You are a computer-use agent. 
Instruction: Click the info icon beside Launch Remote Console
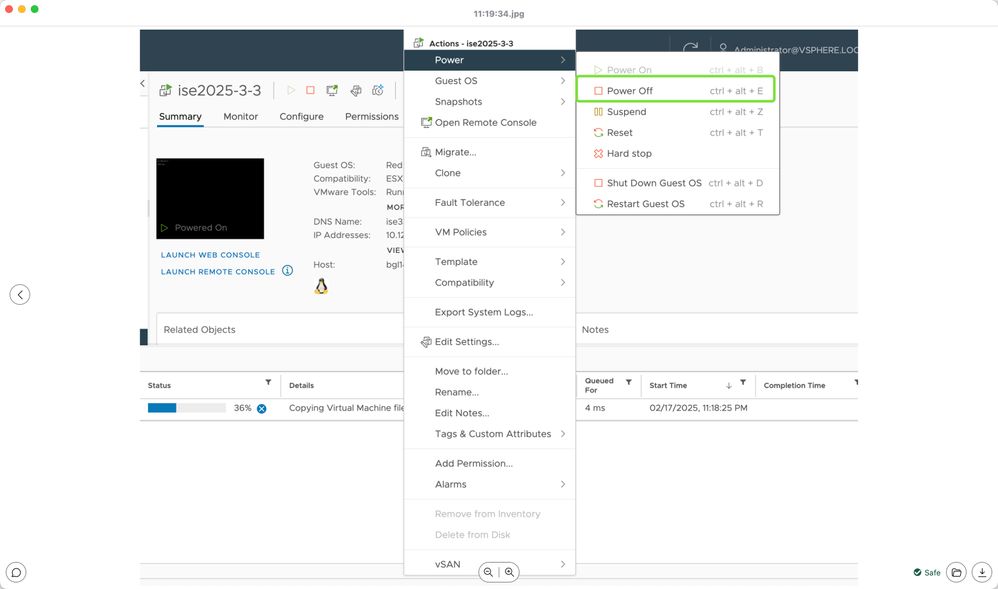[288, 271]
